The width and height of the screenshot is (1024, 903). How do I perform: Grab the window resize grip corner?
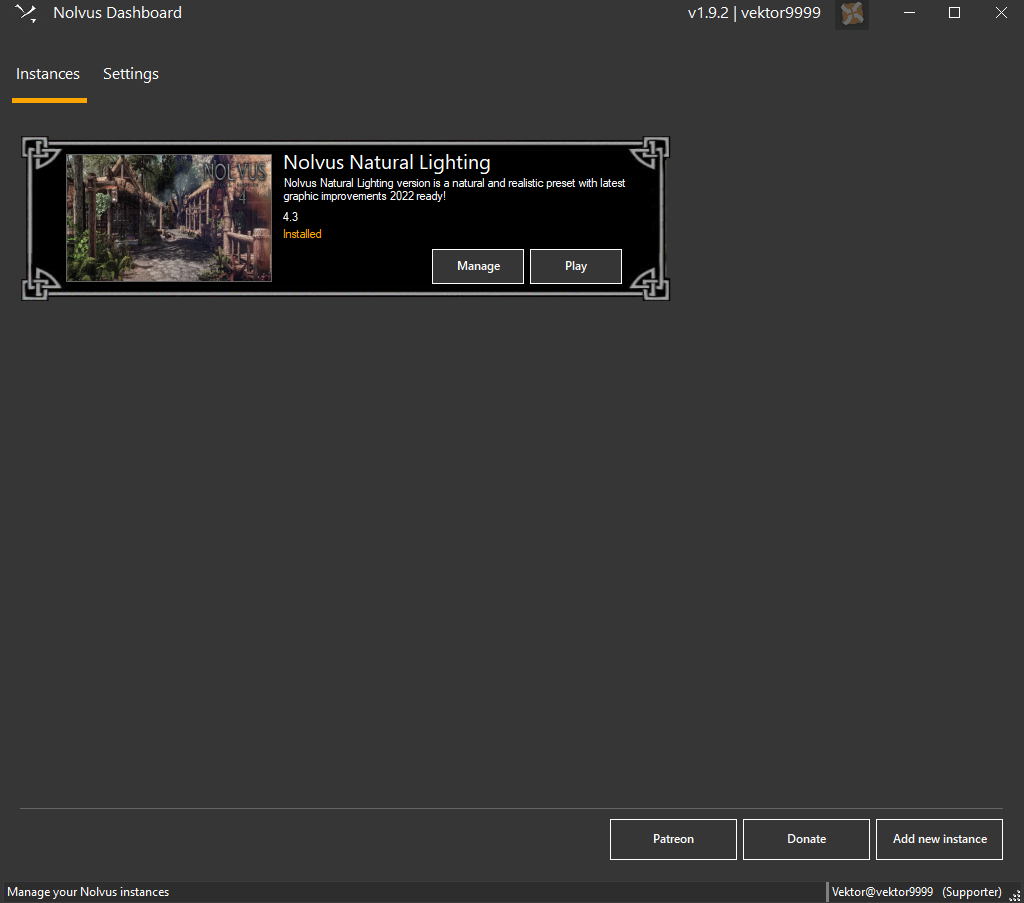[x=1016, y=896]
